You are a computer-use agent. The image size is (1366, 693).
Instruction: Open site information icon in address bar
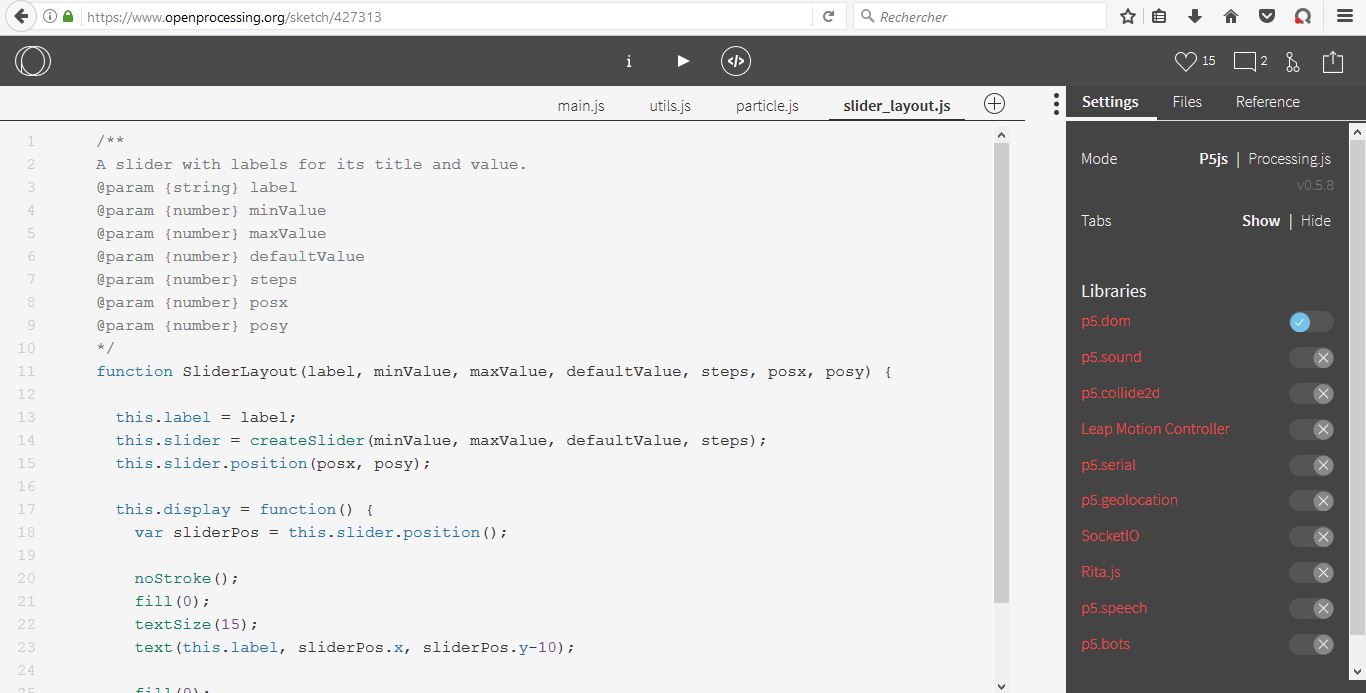click(50, 16)
